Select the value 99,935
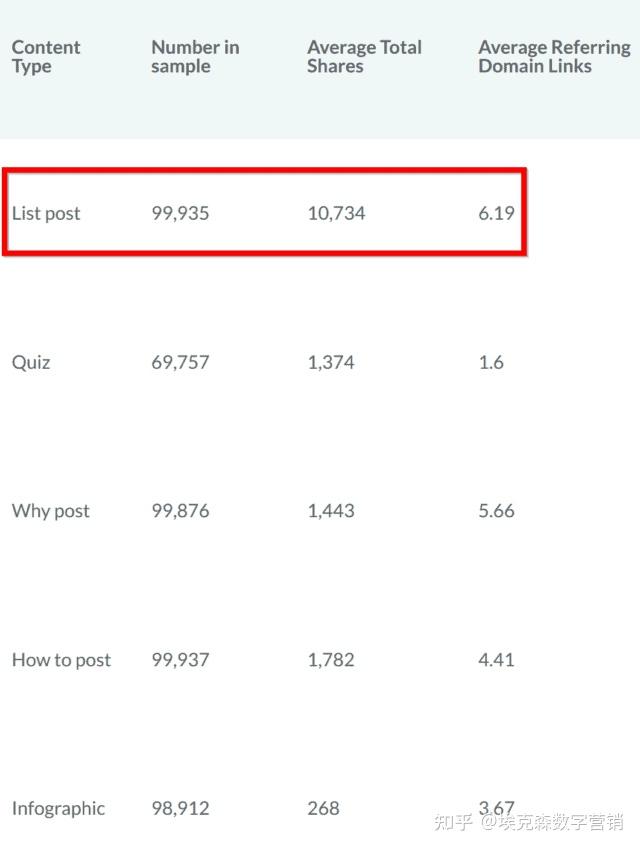The width and height of the screenshot is (640, 848). tap(180, 213)
